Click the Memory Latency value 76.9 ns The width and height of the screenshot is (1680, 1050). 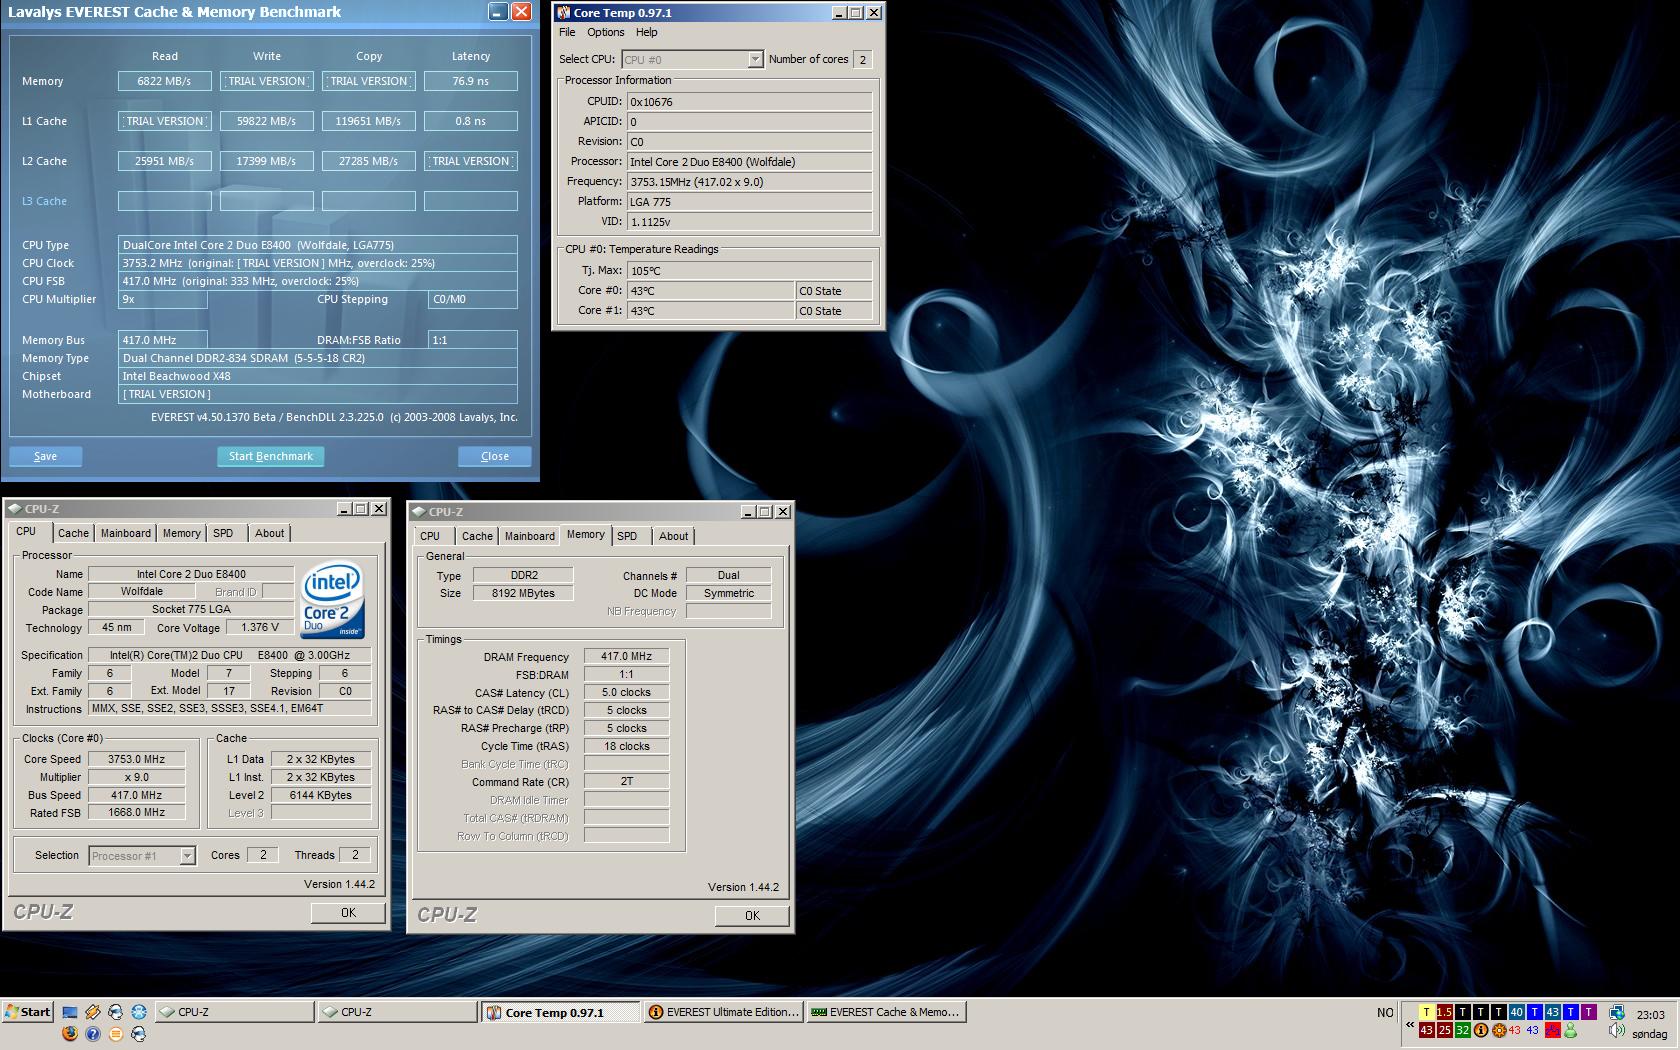click(x=471, y=81)
